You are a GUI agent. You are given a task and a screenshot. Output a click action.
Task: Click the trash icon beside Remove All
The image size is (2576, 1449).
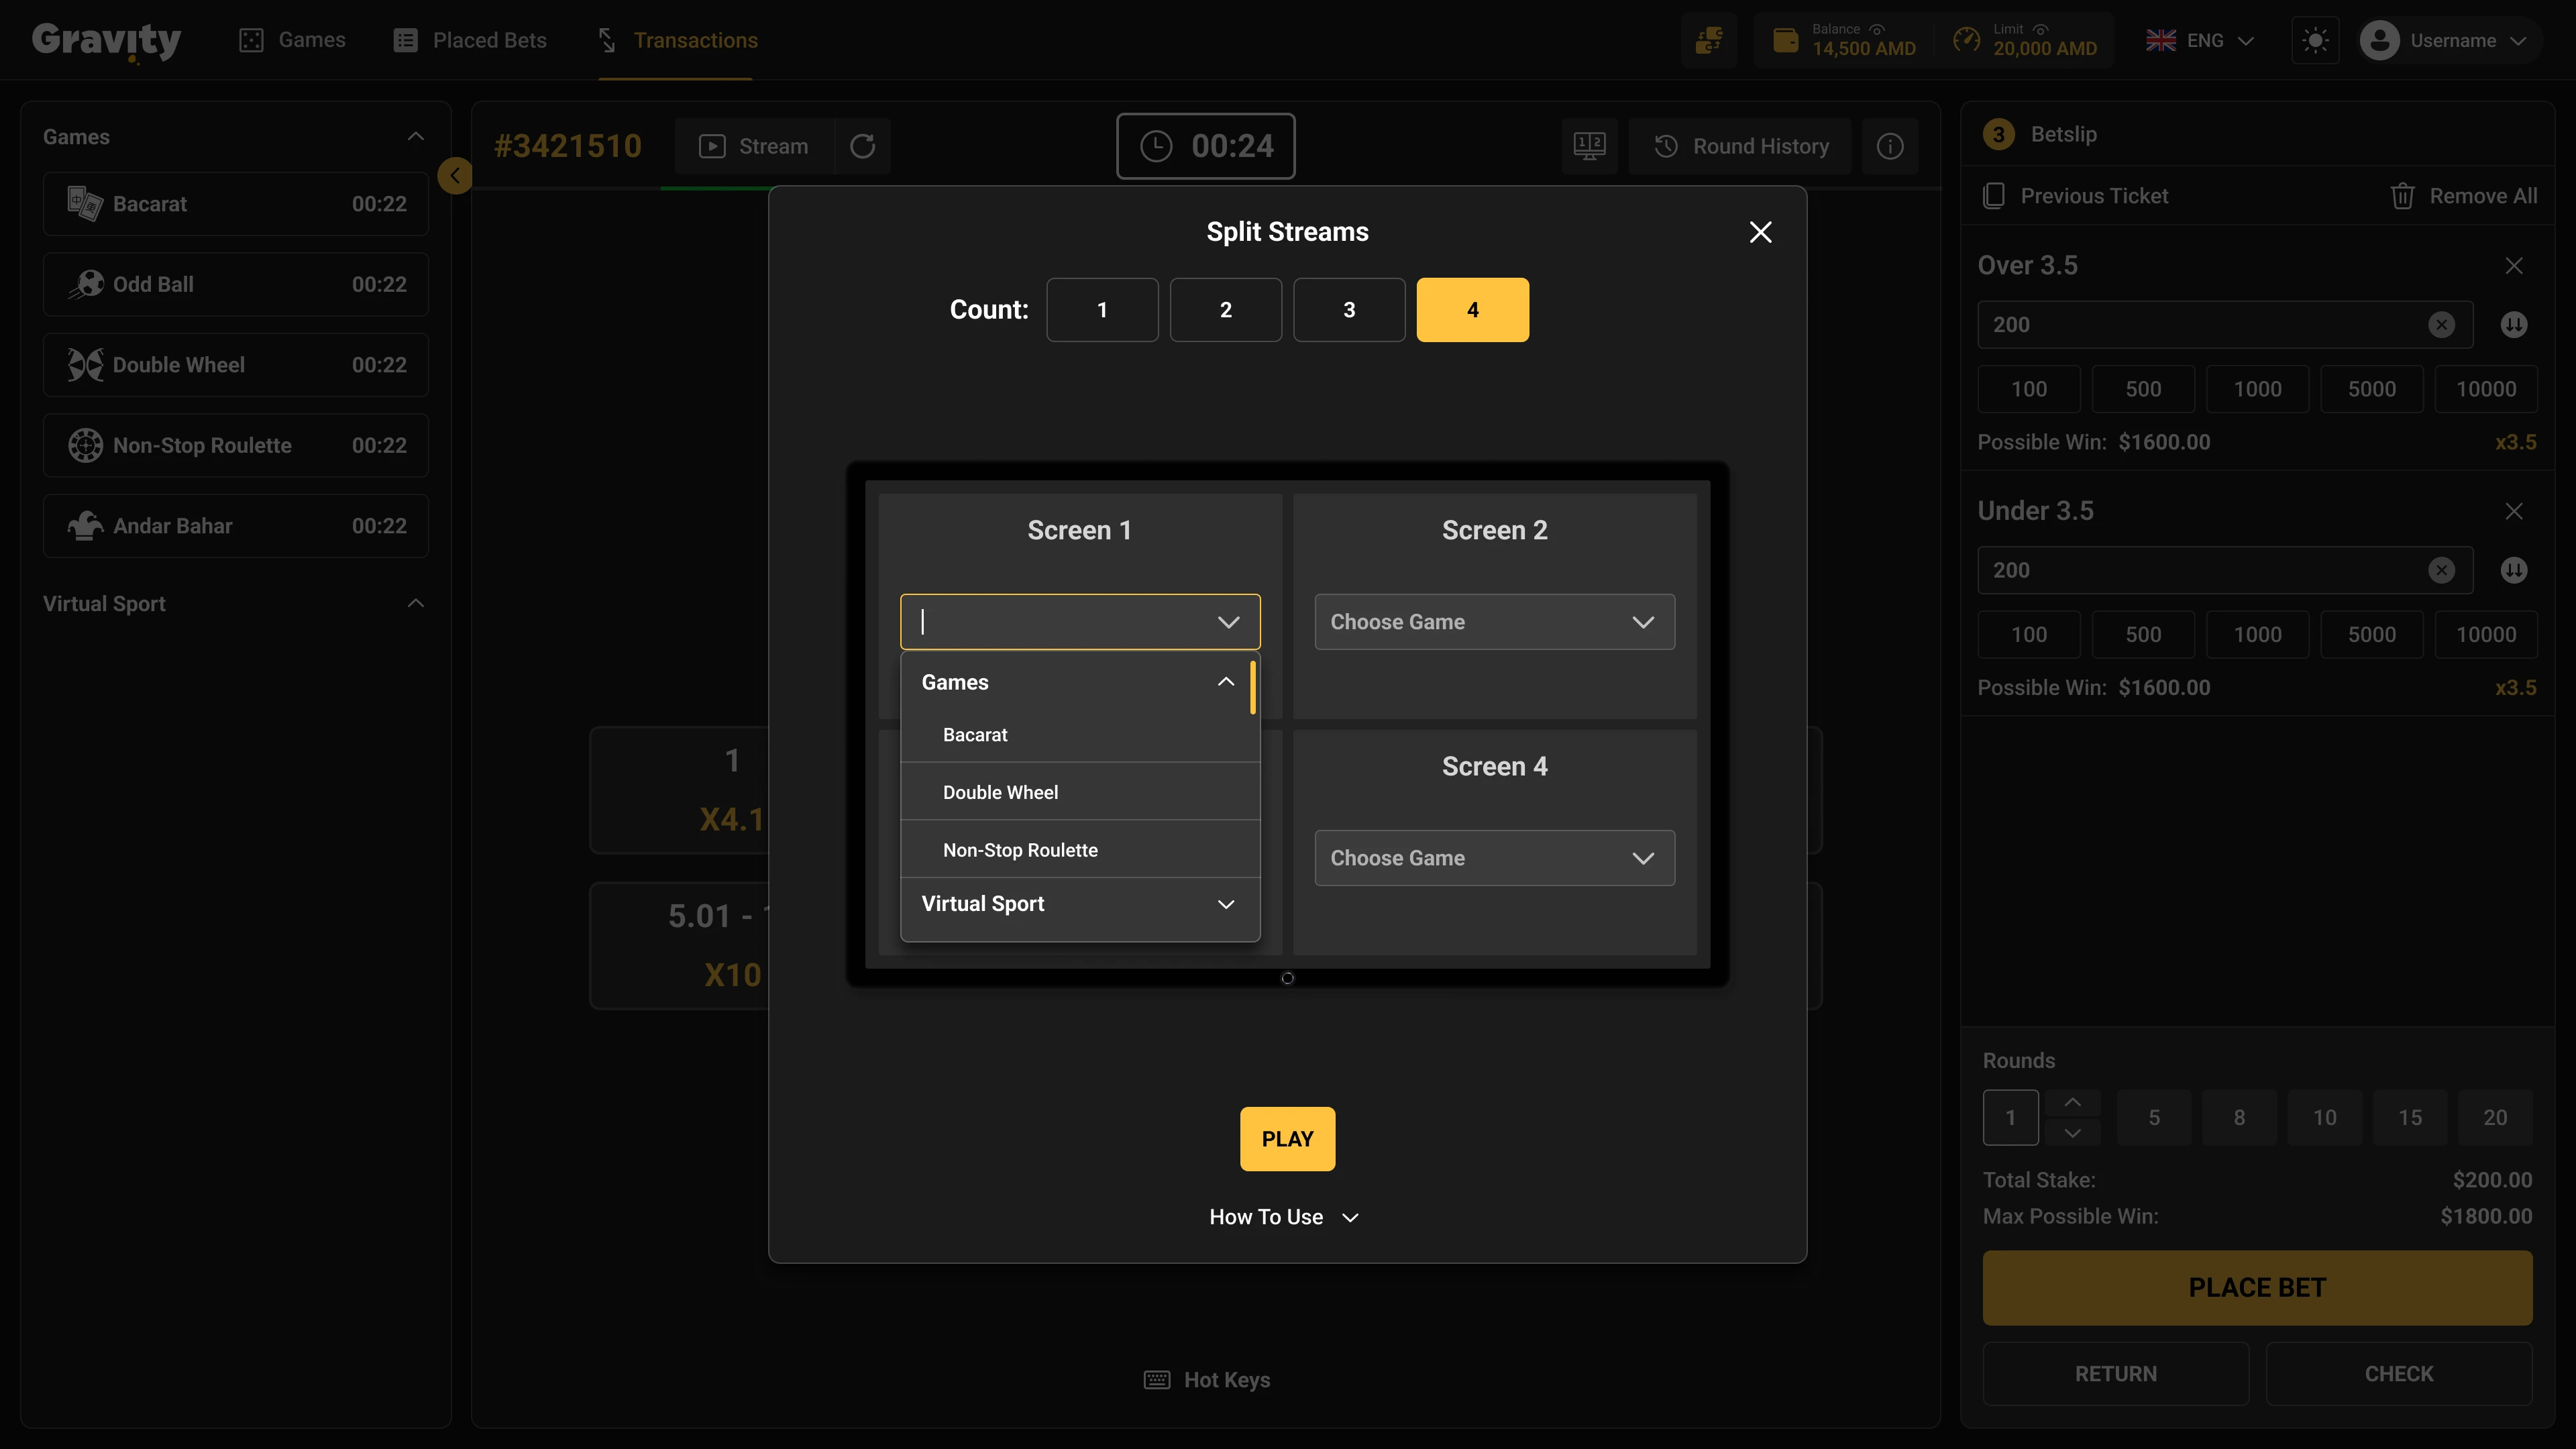pos(2402,196)
